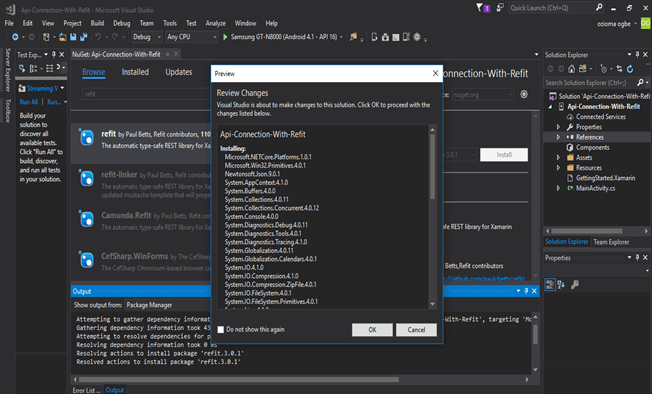The image size is (652, 394).
Task: Click the NuGet settings gear icon
Action: tap(524, 94)
